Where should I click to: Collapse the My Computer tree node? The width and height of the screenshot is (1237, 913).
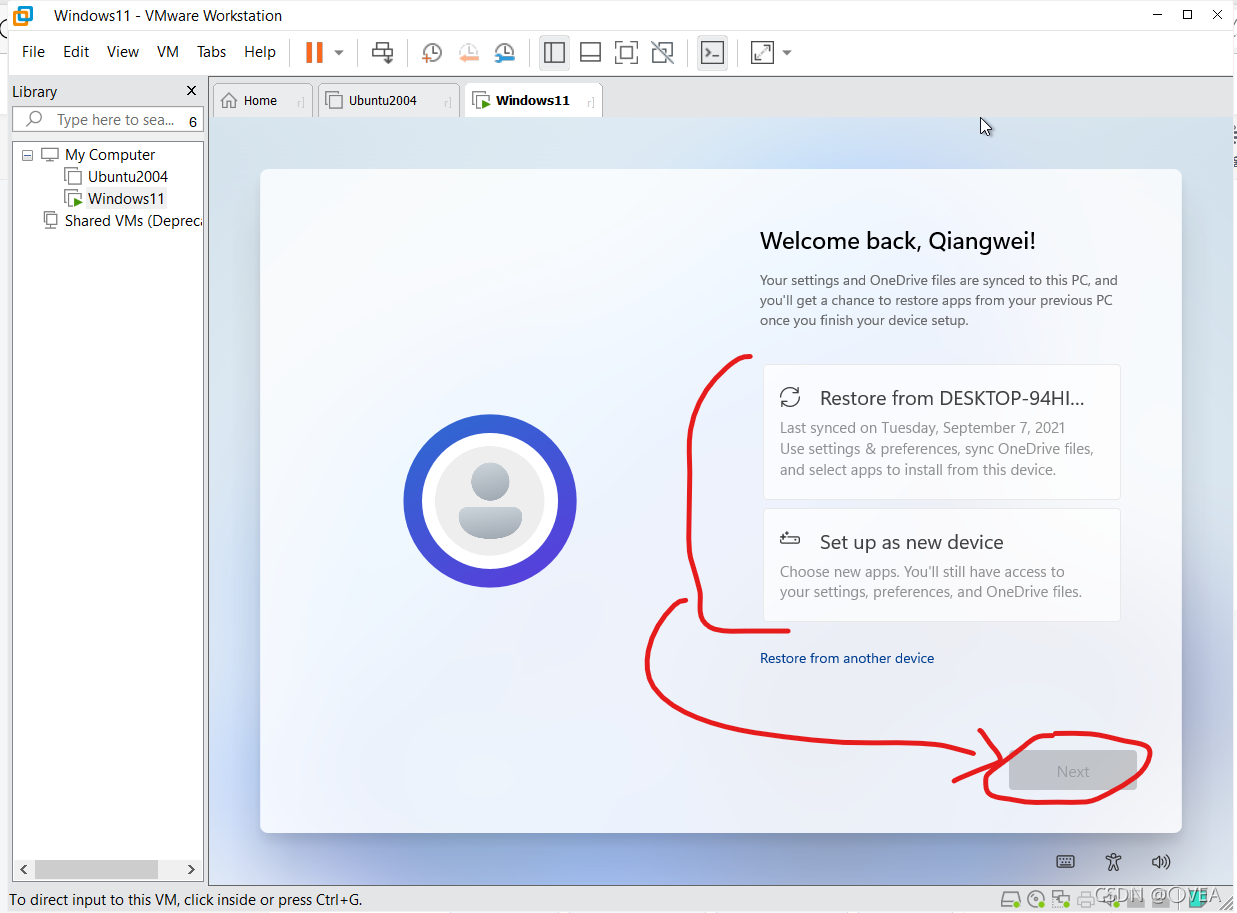click(27, 155)
